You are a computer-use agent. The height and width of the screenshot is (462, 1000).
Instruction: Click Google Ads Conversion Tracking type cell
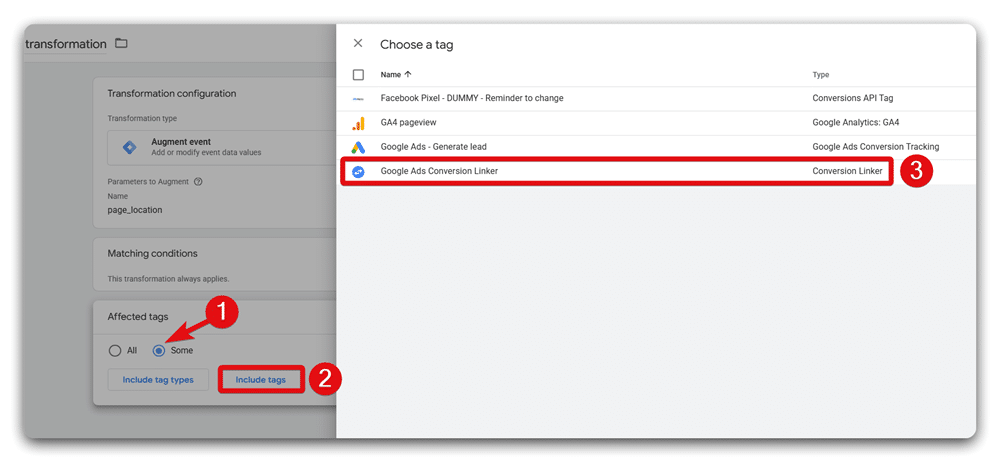[876, 147]
